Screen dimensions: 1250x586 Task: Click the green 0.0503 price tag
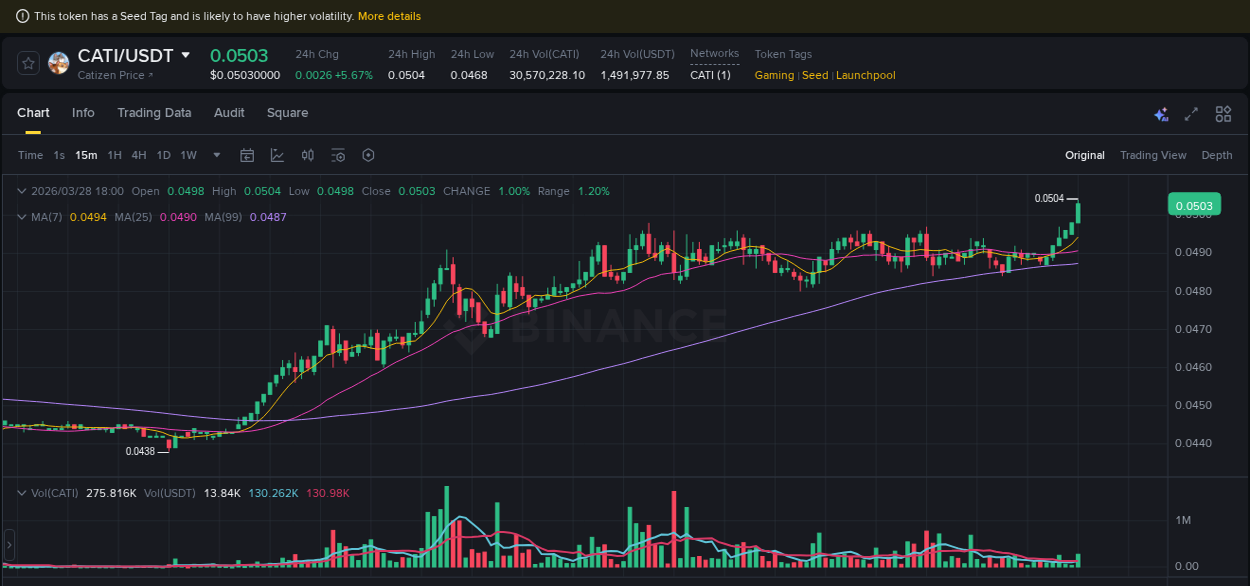click(x=1196, y=204)
